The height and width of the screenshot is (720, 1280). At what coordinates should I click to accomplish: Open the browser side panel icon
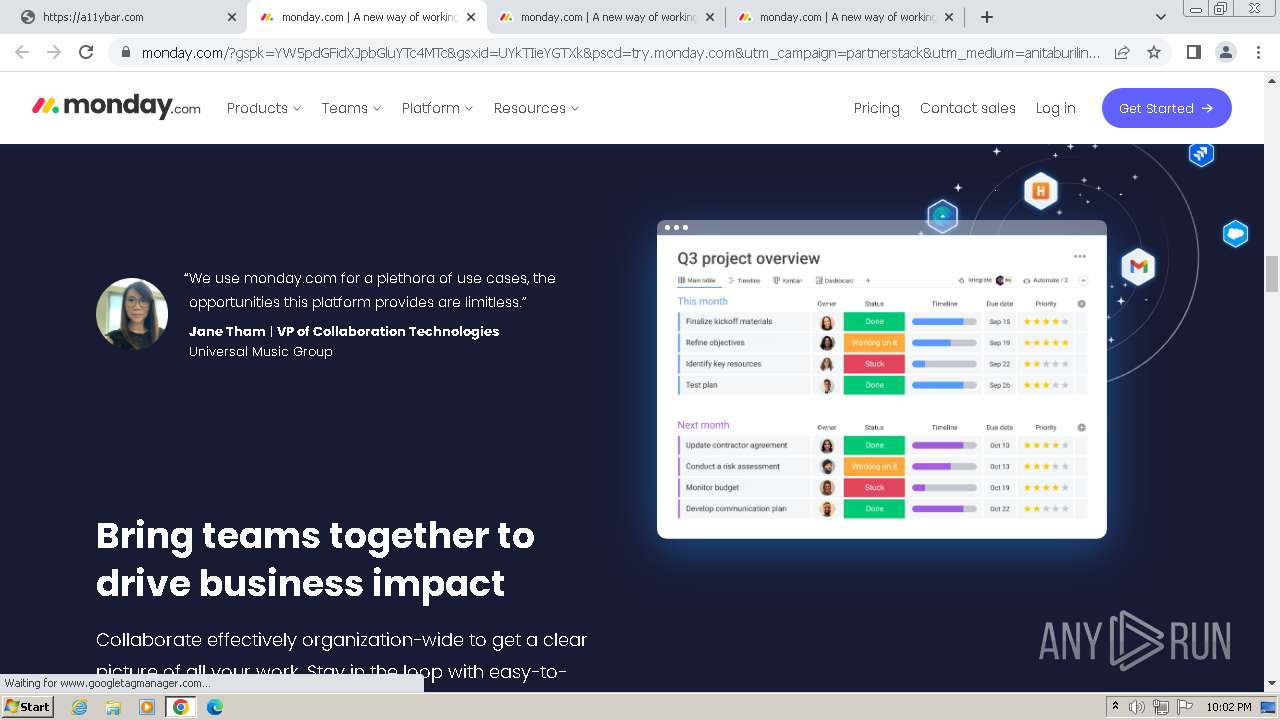coord(1193,52)
